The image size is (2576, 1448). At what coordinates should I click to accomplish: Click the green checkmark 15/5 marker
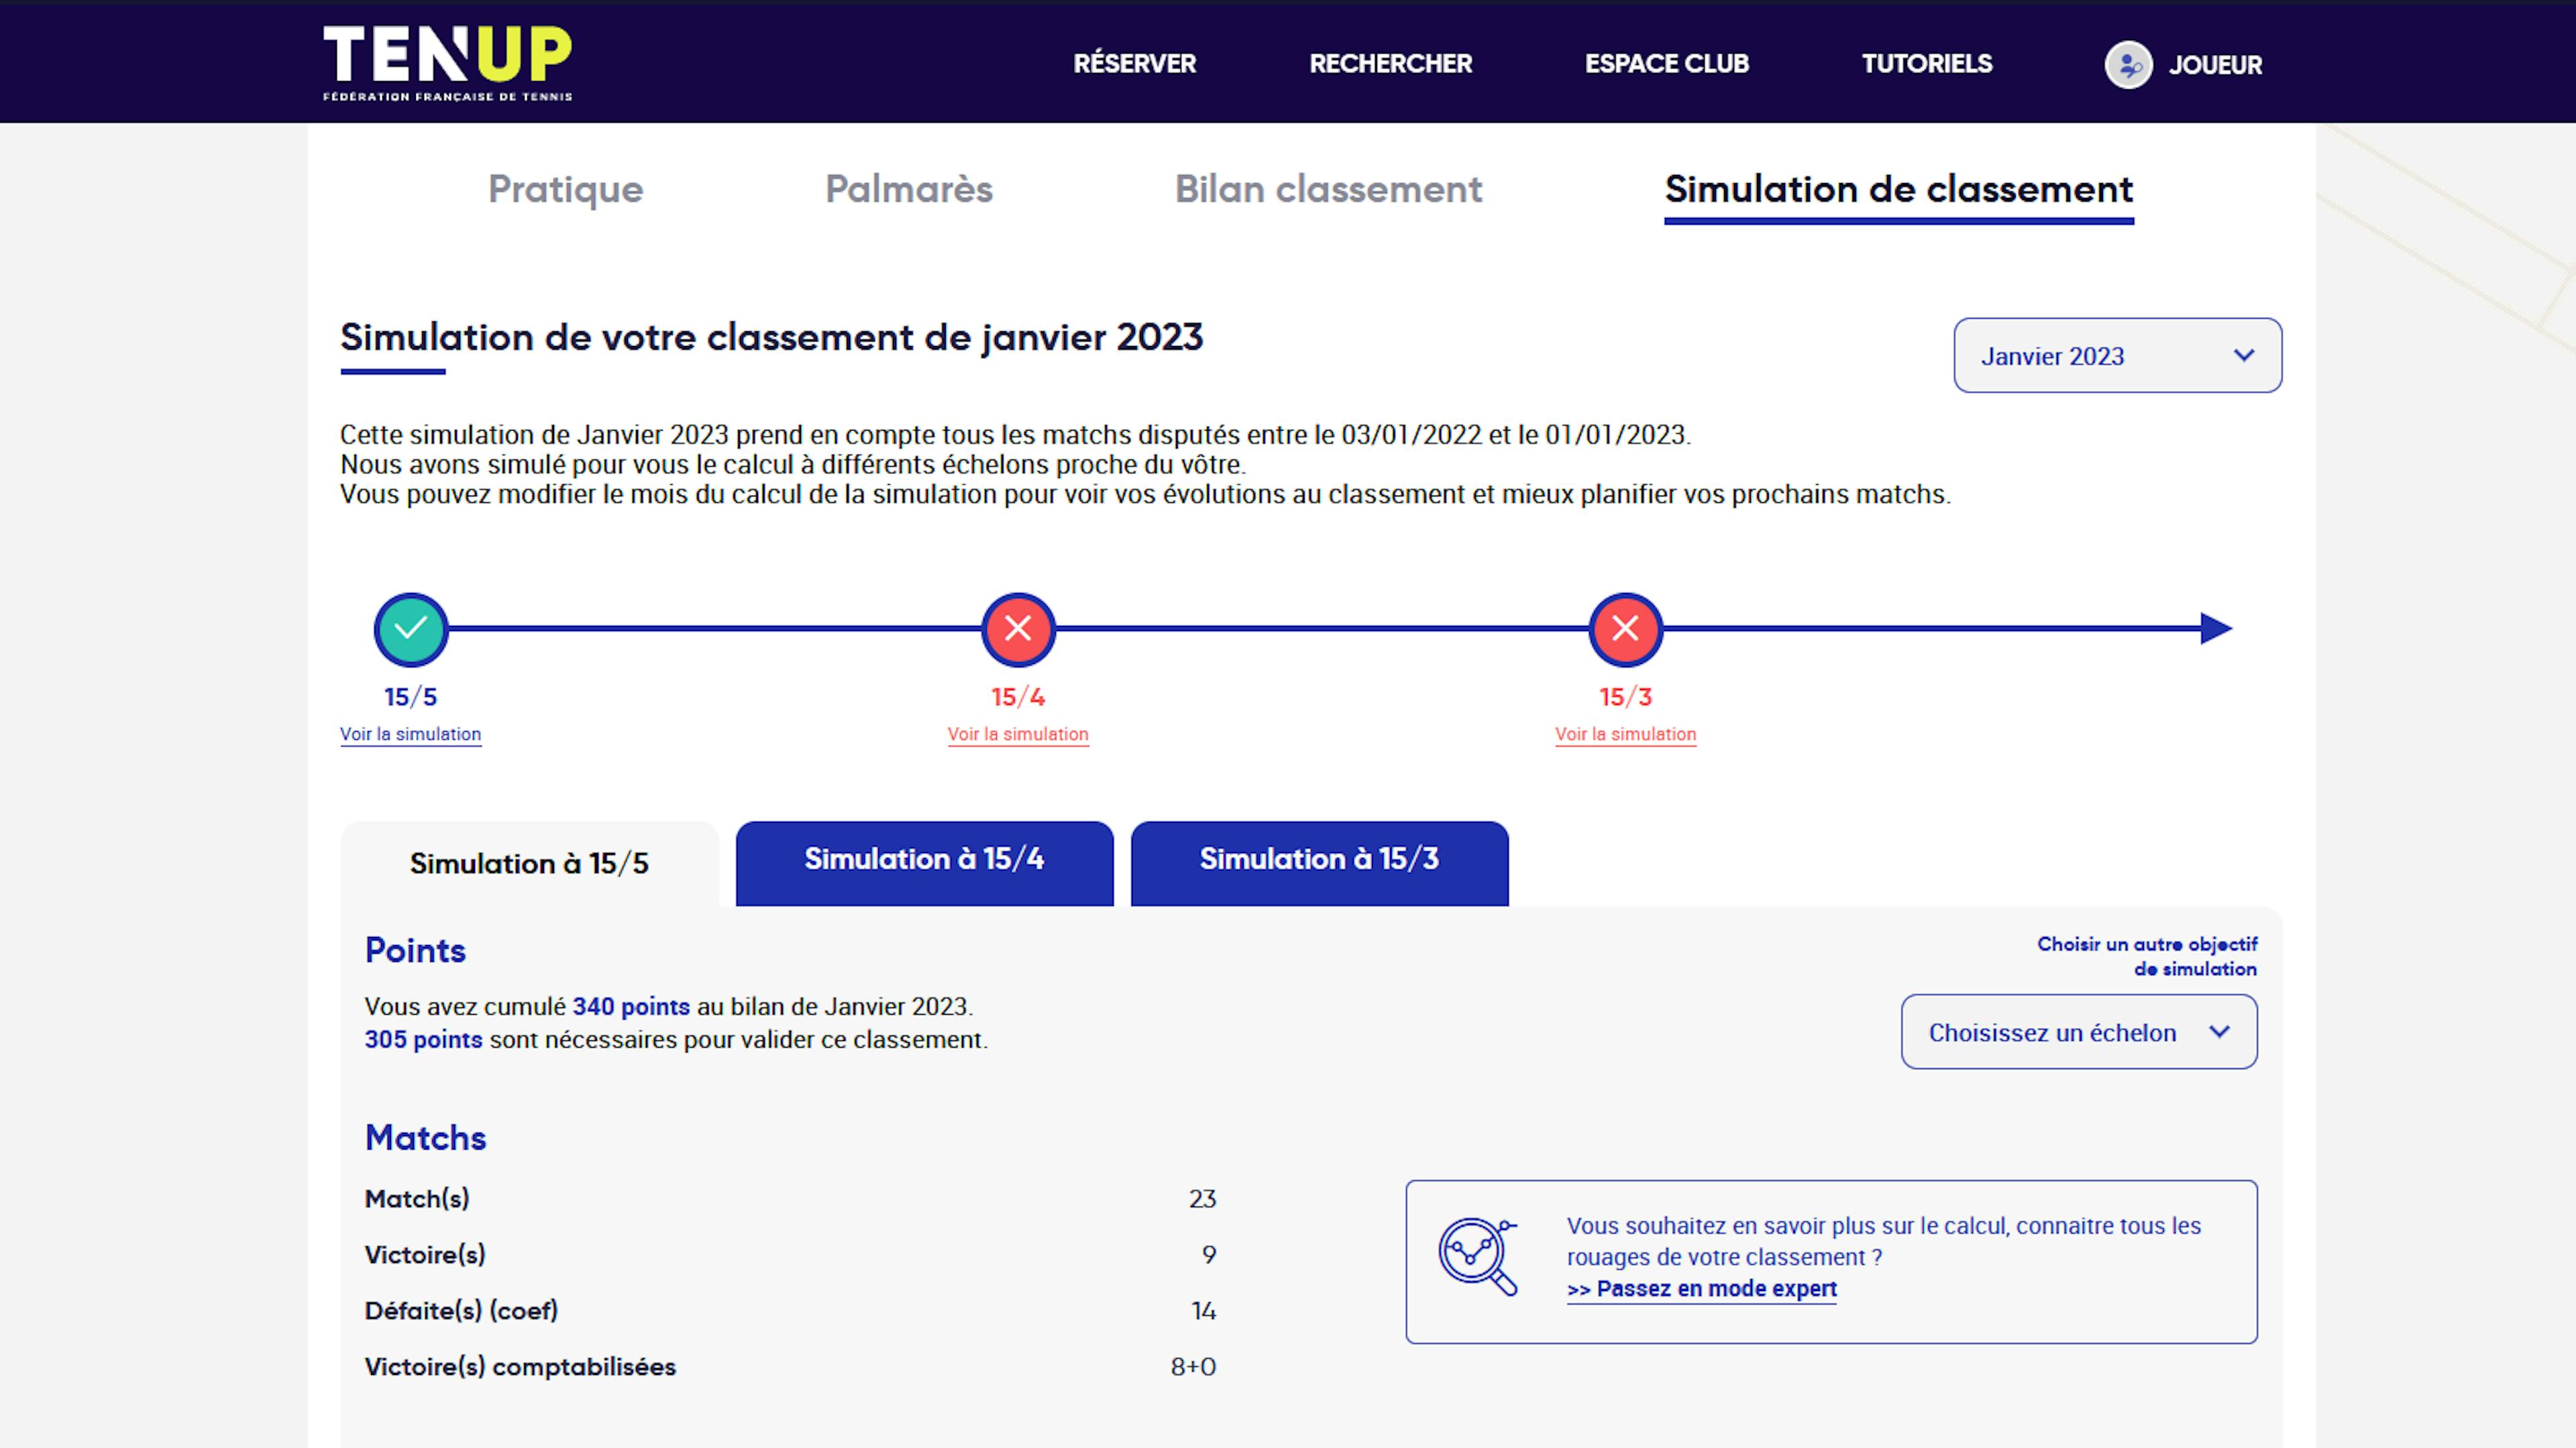pyautogui.click(x=411, y=629)
